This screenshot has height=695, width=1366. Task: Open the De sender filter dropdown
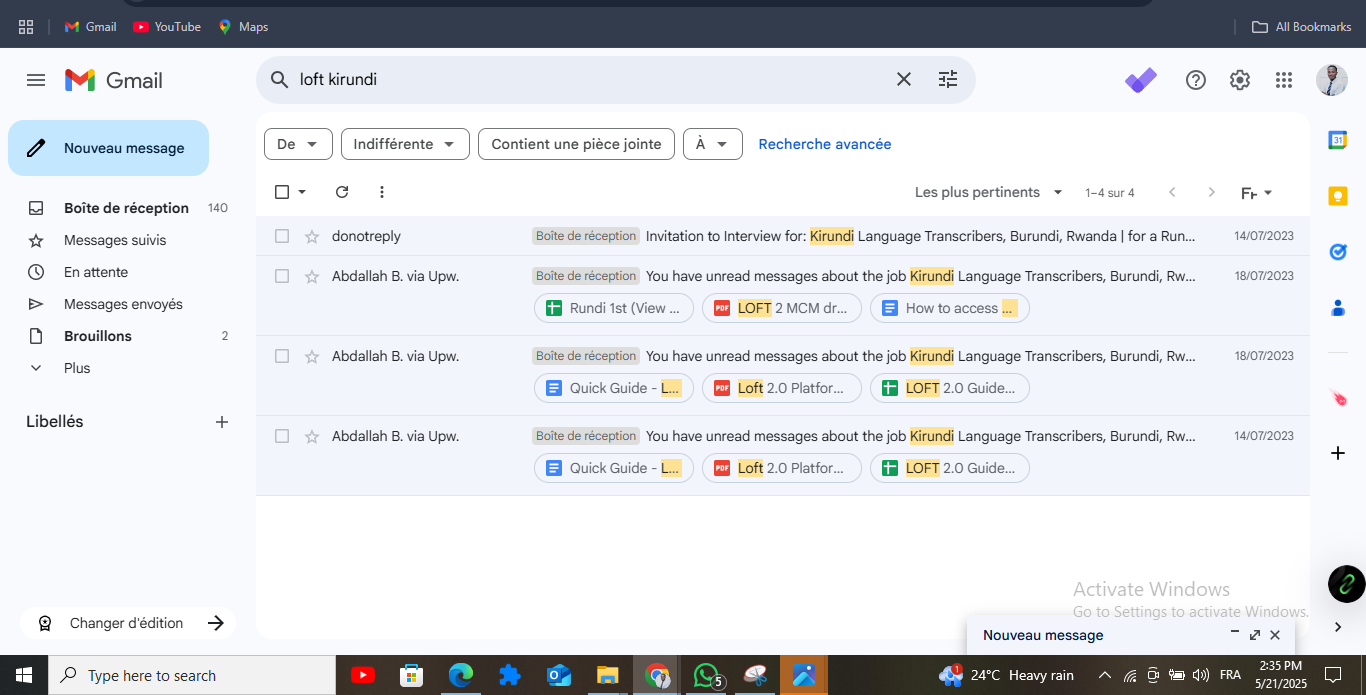pos(298,144)
